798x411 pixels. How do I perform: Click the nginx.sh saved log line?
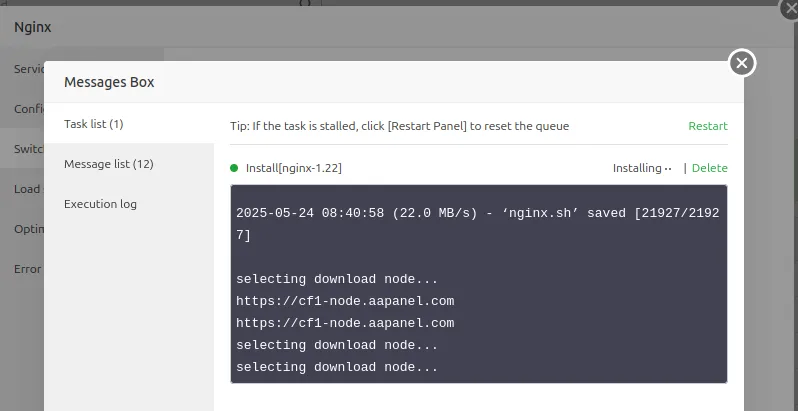pos(478,224)
